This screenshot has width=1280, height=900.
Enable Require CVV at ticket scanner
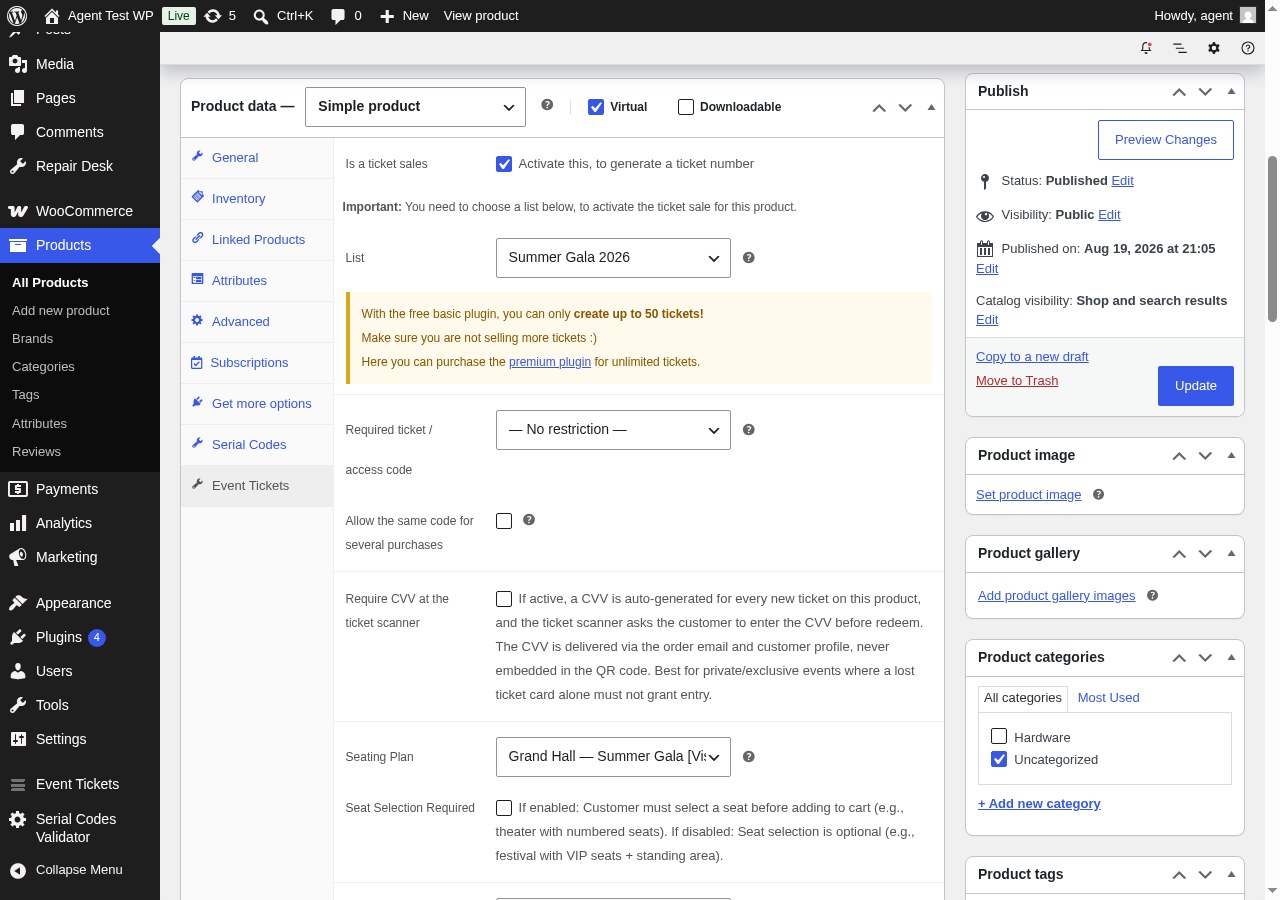tap(504, 598)
